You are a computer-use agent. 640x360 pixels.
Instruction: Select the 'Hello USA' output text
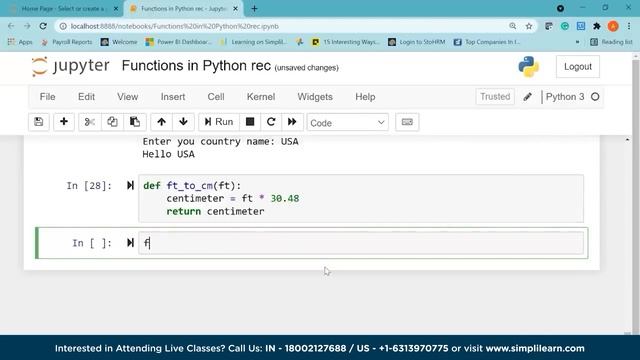168,154
